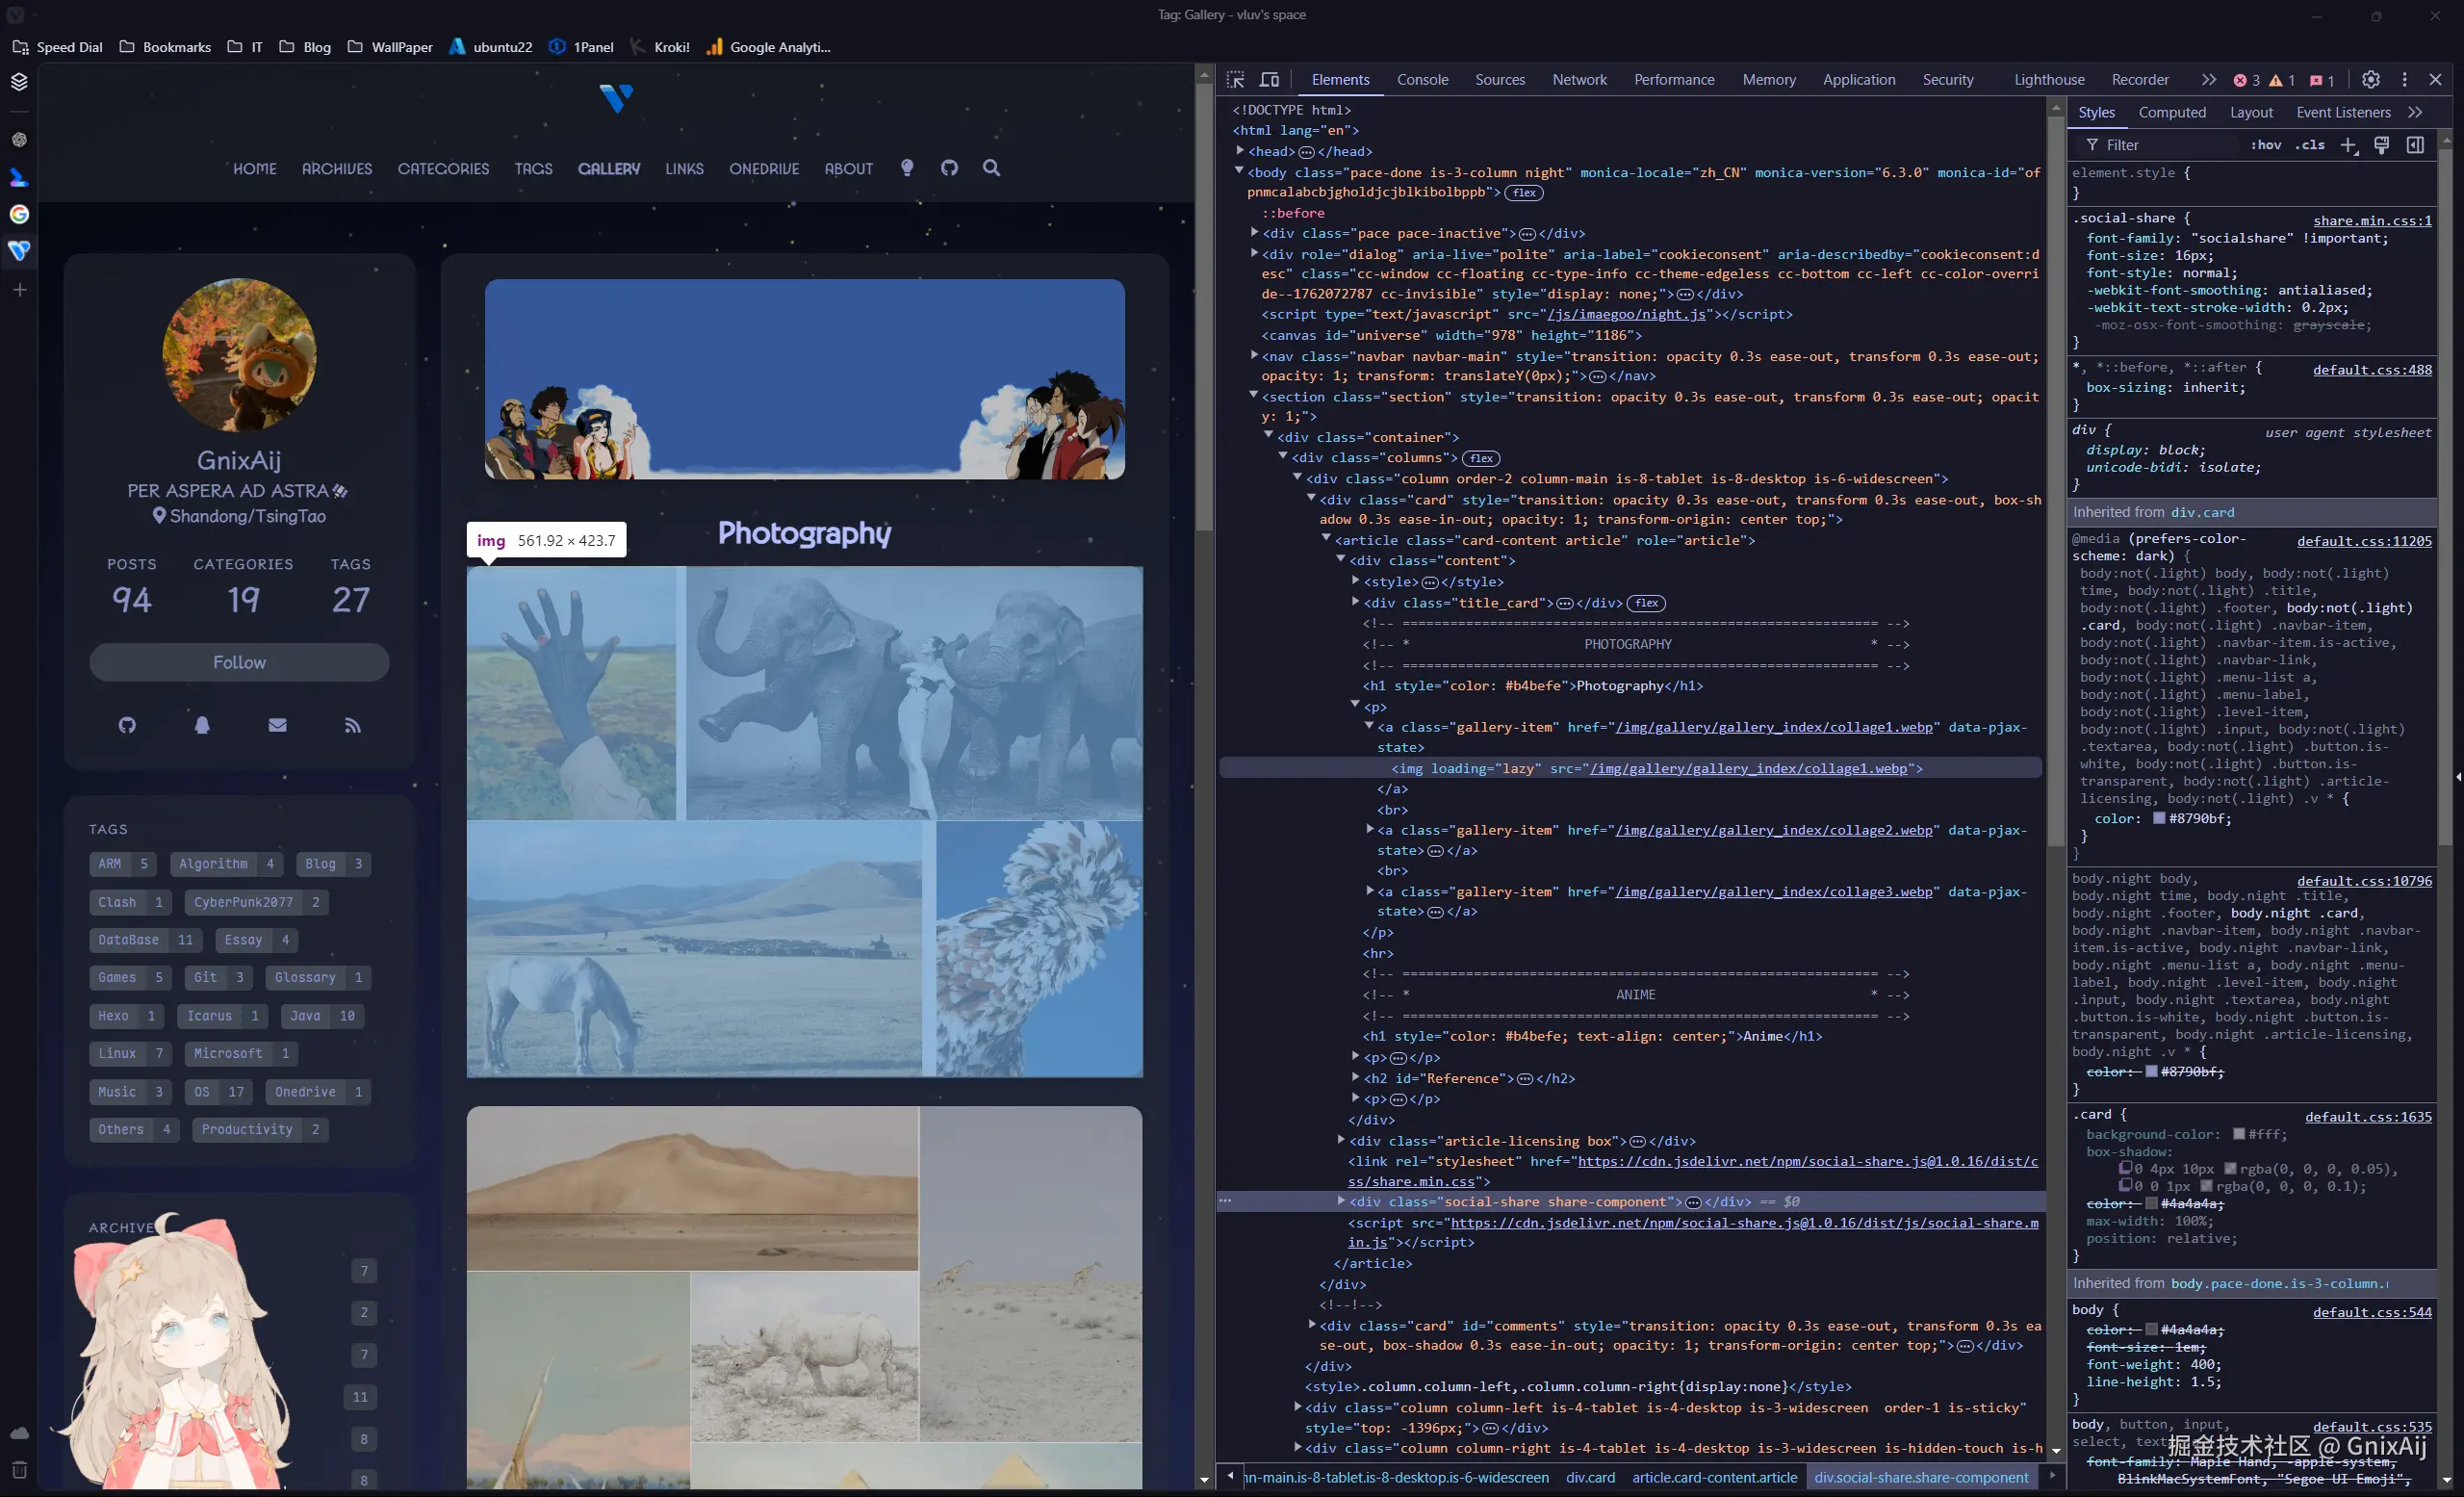Click the email envelope icon in the profile
Image resolution: width=2464 pixels, height=1497 pixels.
(x=278, y=725)
